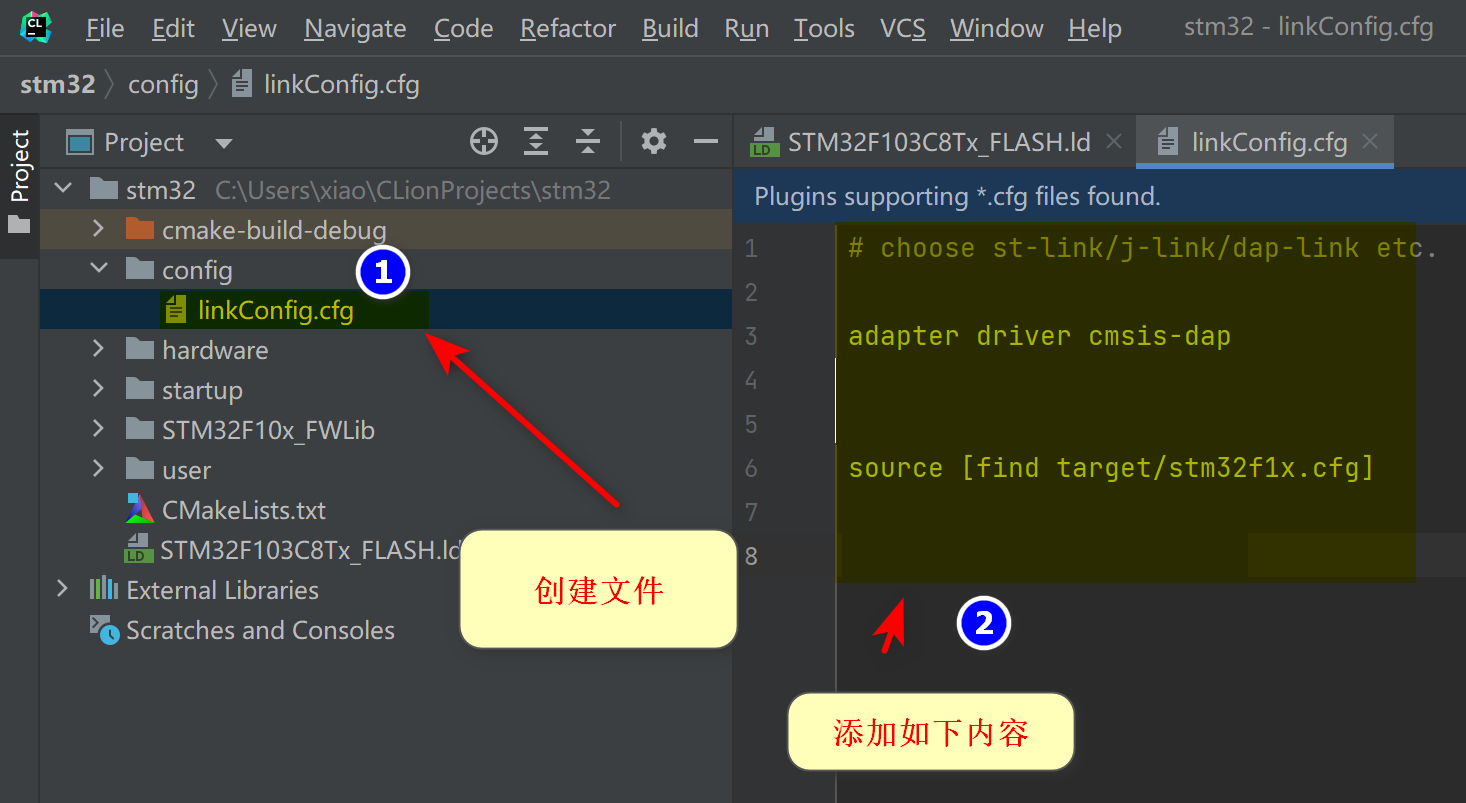Select the config folder in tree

[386, 270]
